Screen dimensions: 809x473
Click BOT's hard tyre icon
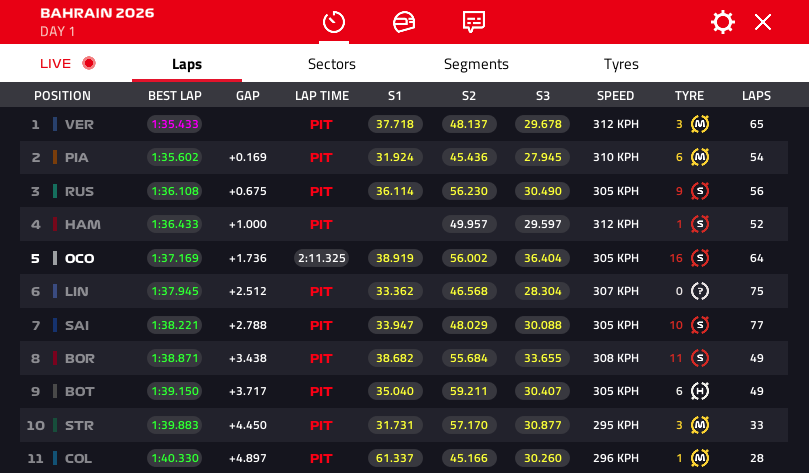pos(700,392)
